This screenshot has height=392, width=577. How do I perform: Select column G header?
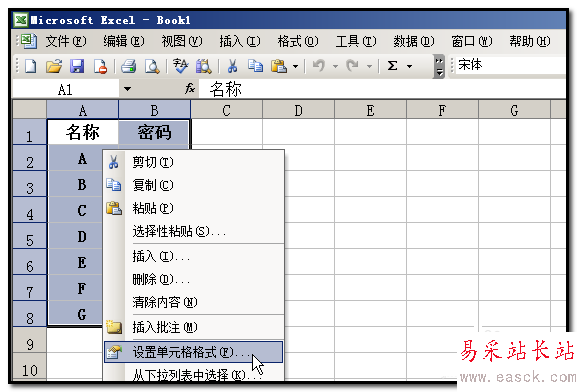514,110
